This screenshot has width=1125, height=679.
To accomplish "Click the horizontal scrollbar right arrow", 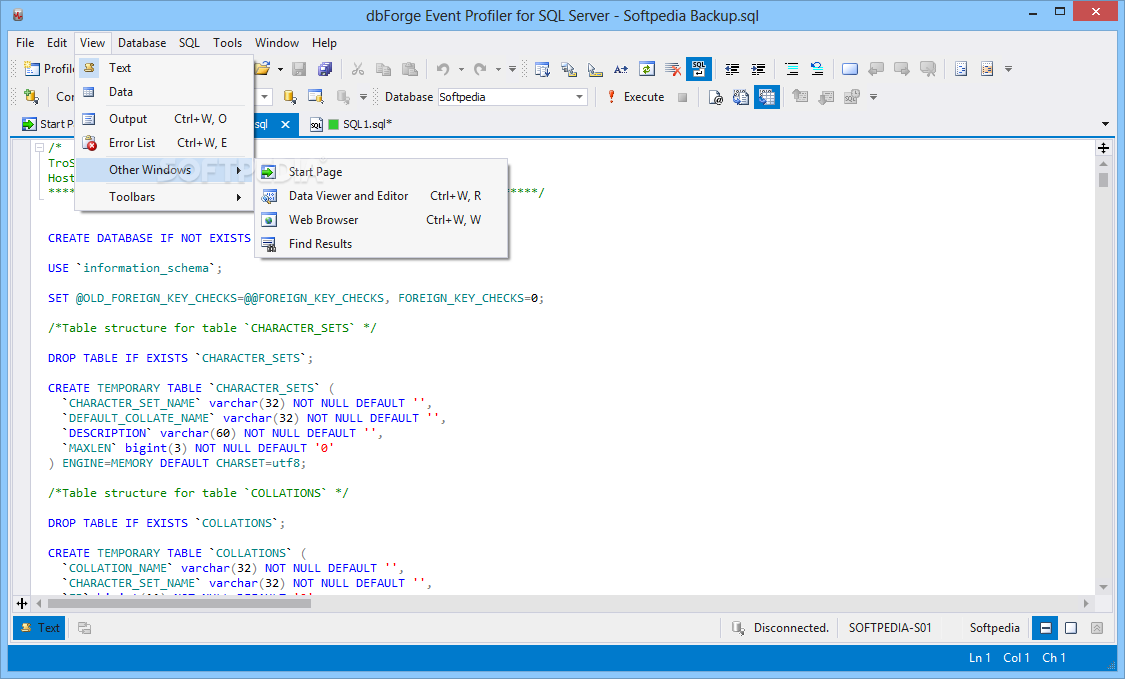I will coord(1086,604).
